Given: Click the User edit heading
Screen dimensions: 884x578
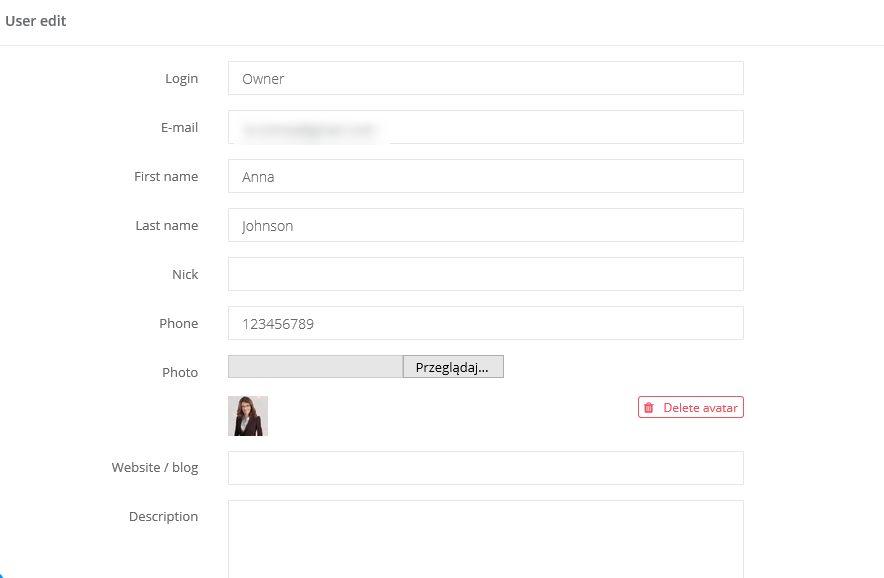Looking at the screenshot, I should click(x=36, y=21).
